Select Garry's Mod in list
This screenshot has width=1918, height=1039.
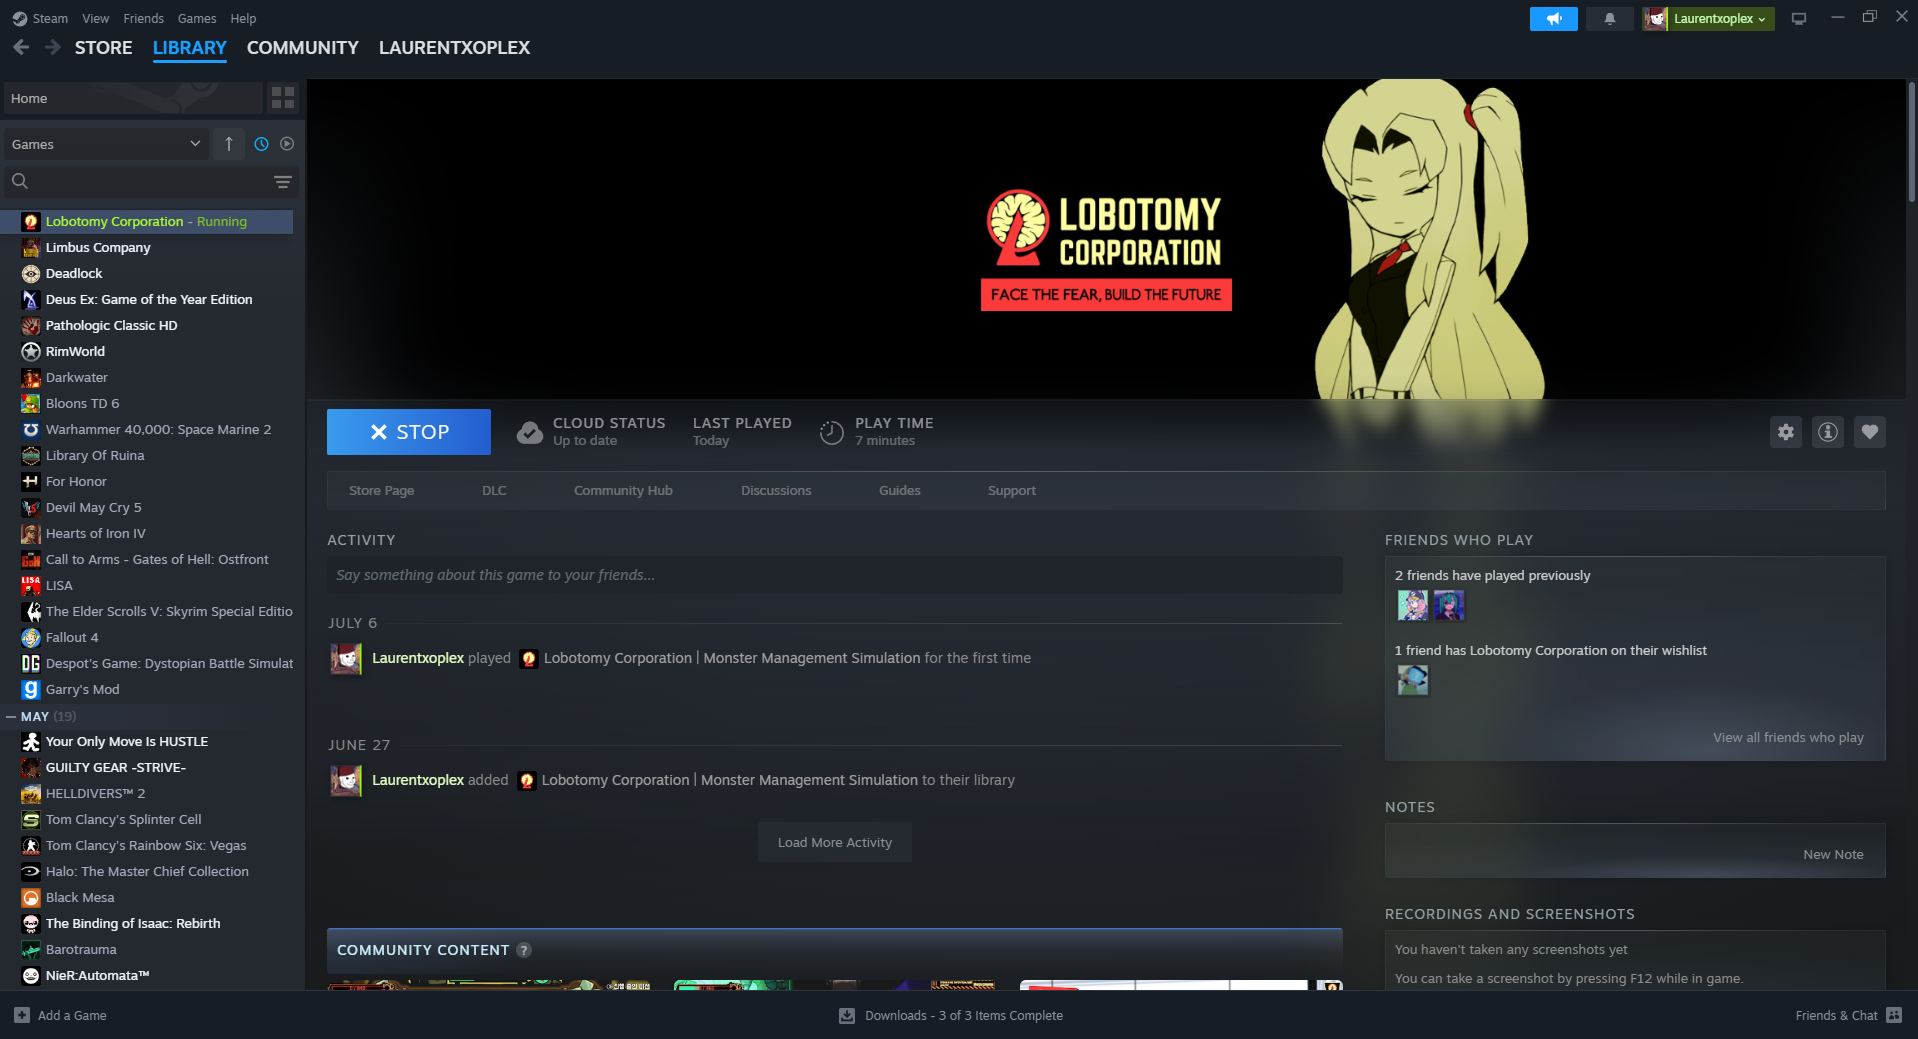pos(147,690)
